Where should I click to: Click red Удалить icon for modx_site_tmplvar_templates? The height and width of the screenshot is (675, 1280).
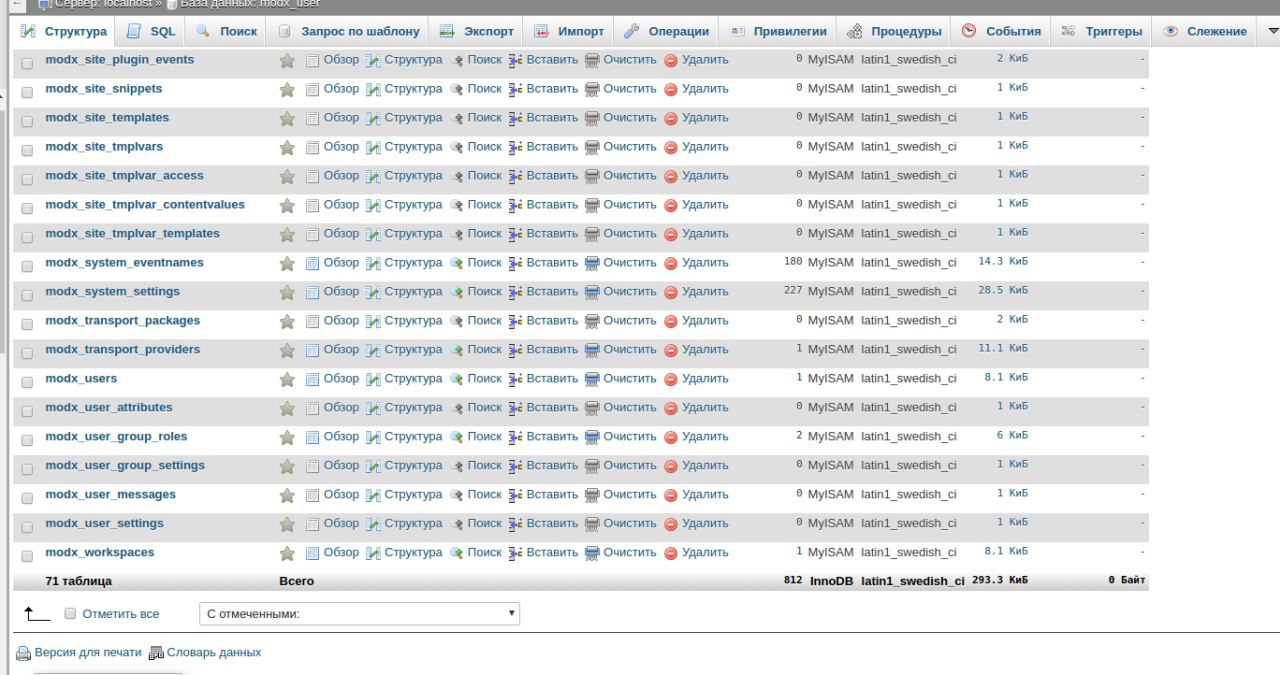click(671, 235)
